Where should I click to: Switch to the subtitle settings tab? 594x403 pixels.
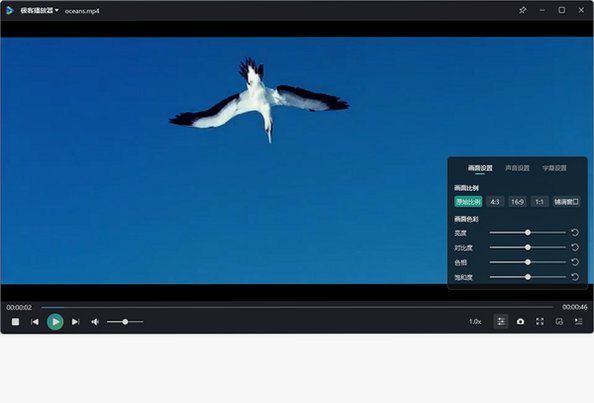pyautogui.click(x=554, y=168)
